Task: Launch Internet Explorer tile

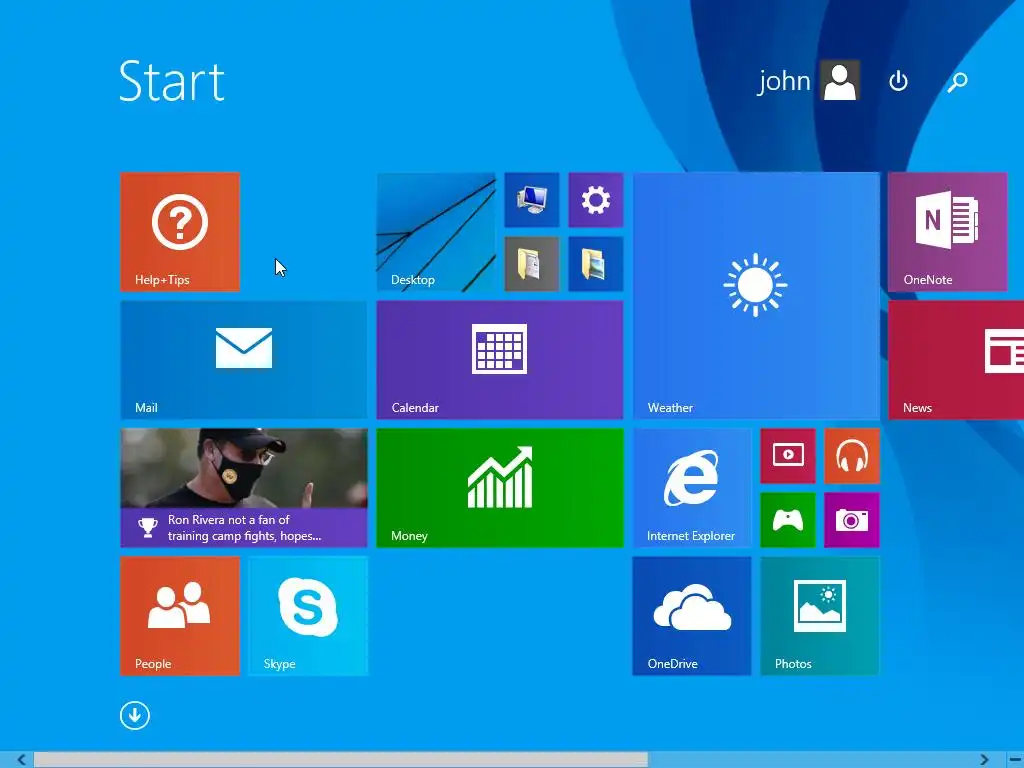Action: coord(692,488)
